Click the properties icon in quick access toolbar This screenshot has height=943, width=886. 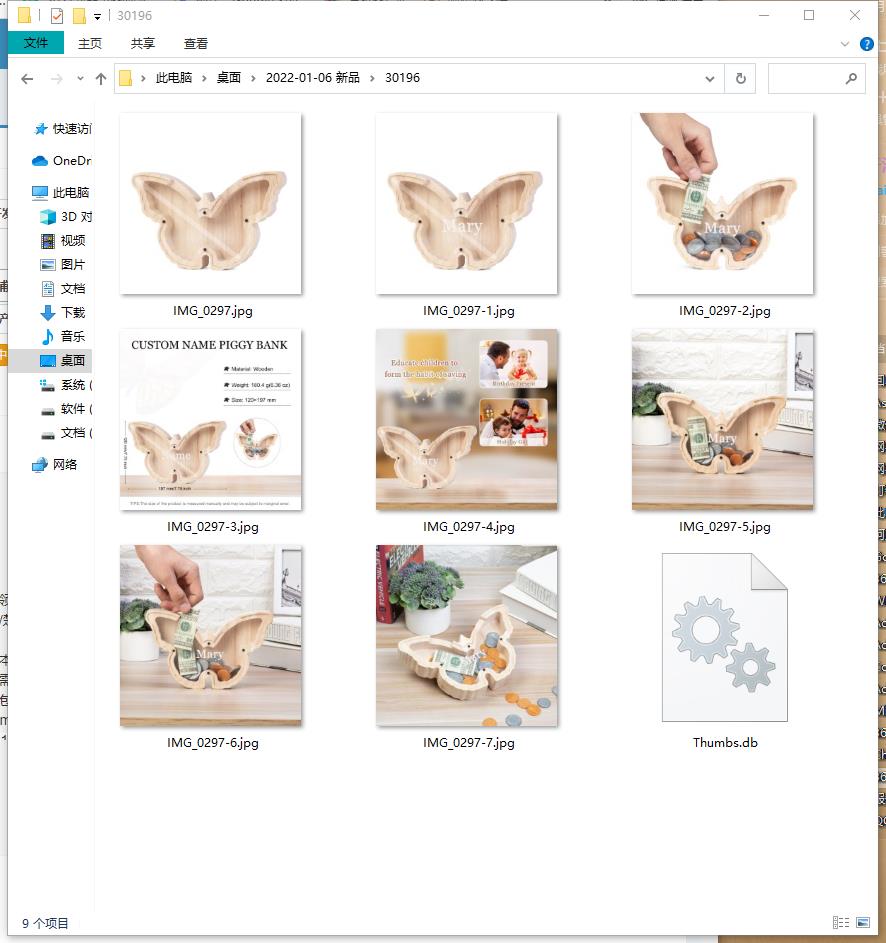pyautogui.click(x=57, y=16)
